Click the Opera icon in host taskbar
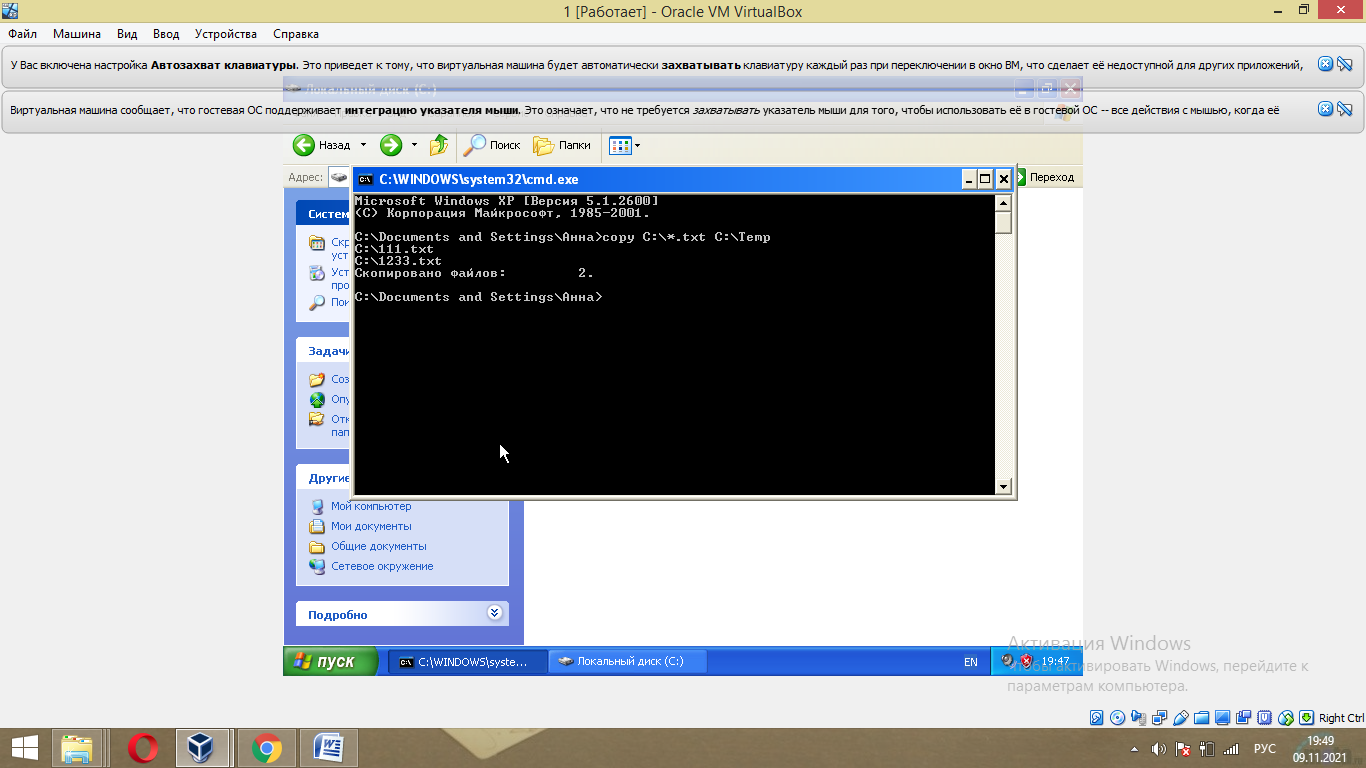The width and height of the screenshot is (1366, 768). (143, 748)
